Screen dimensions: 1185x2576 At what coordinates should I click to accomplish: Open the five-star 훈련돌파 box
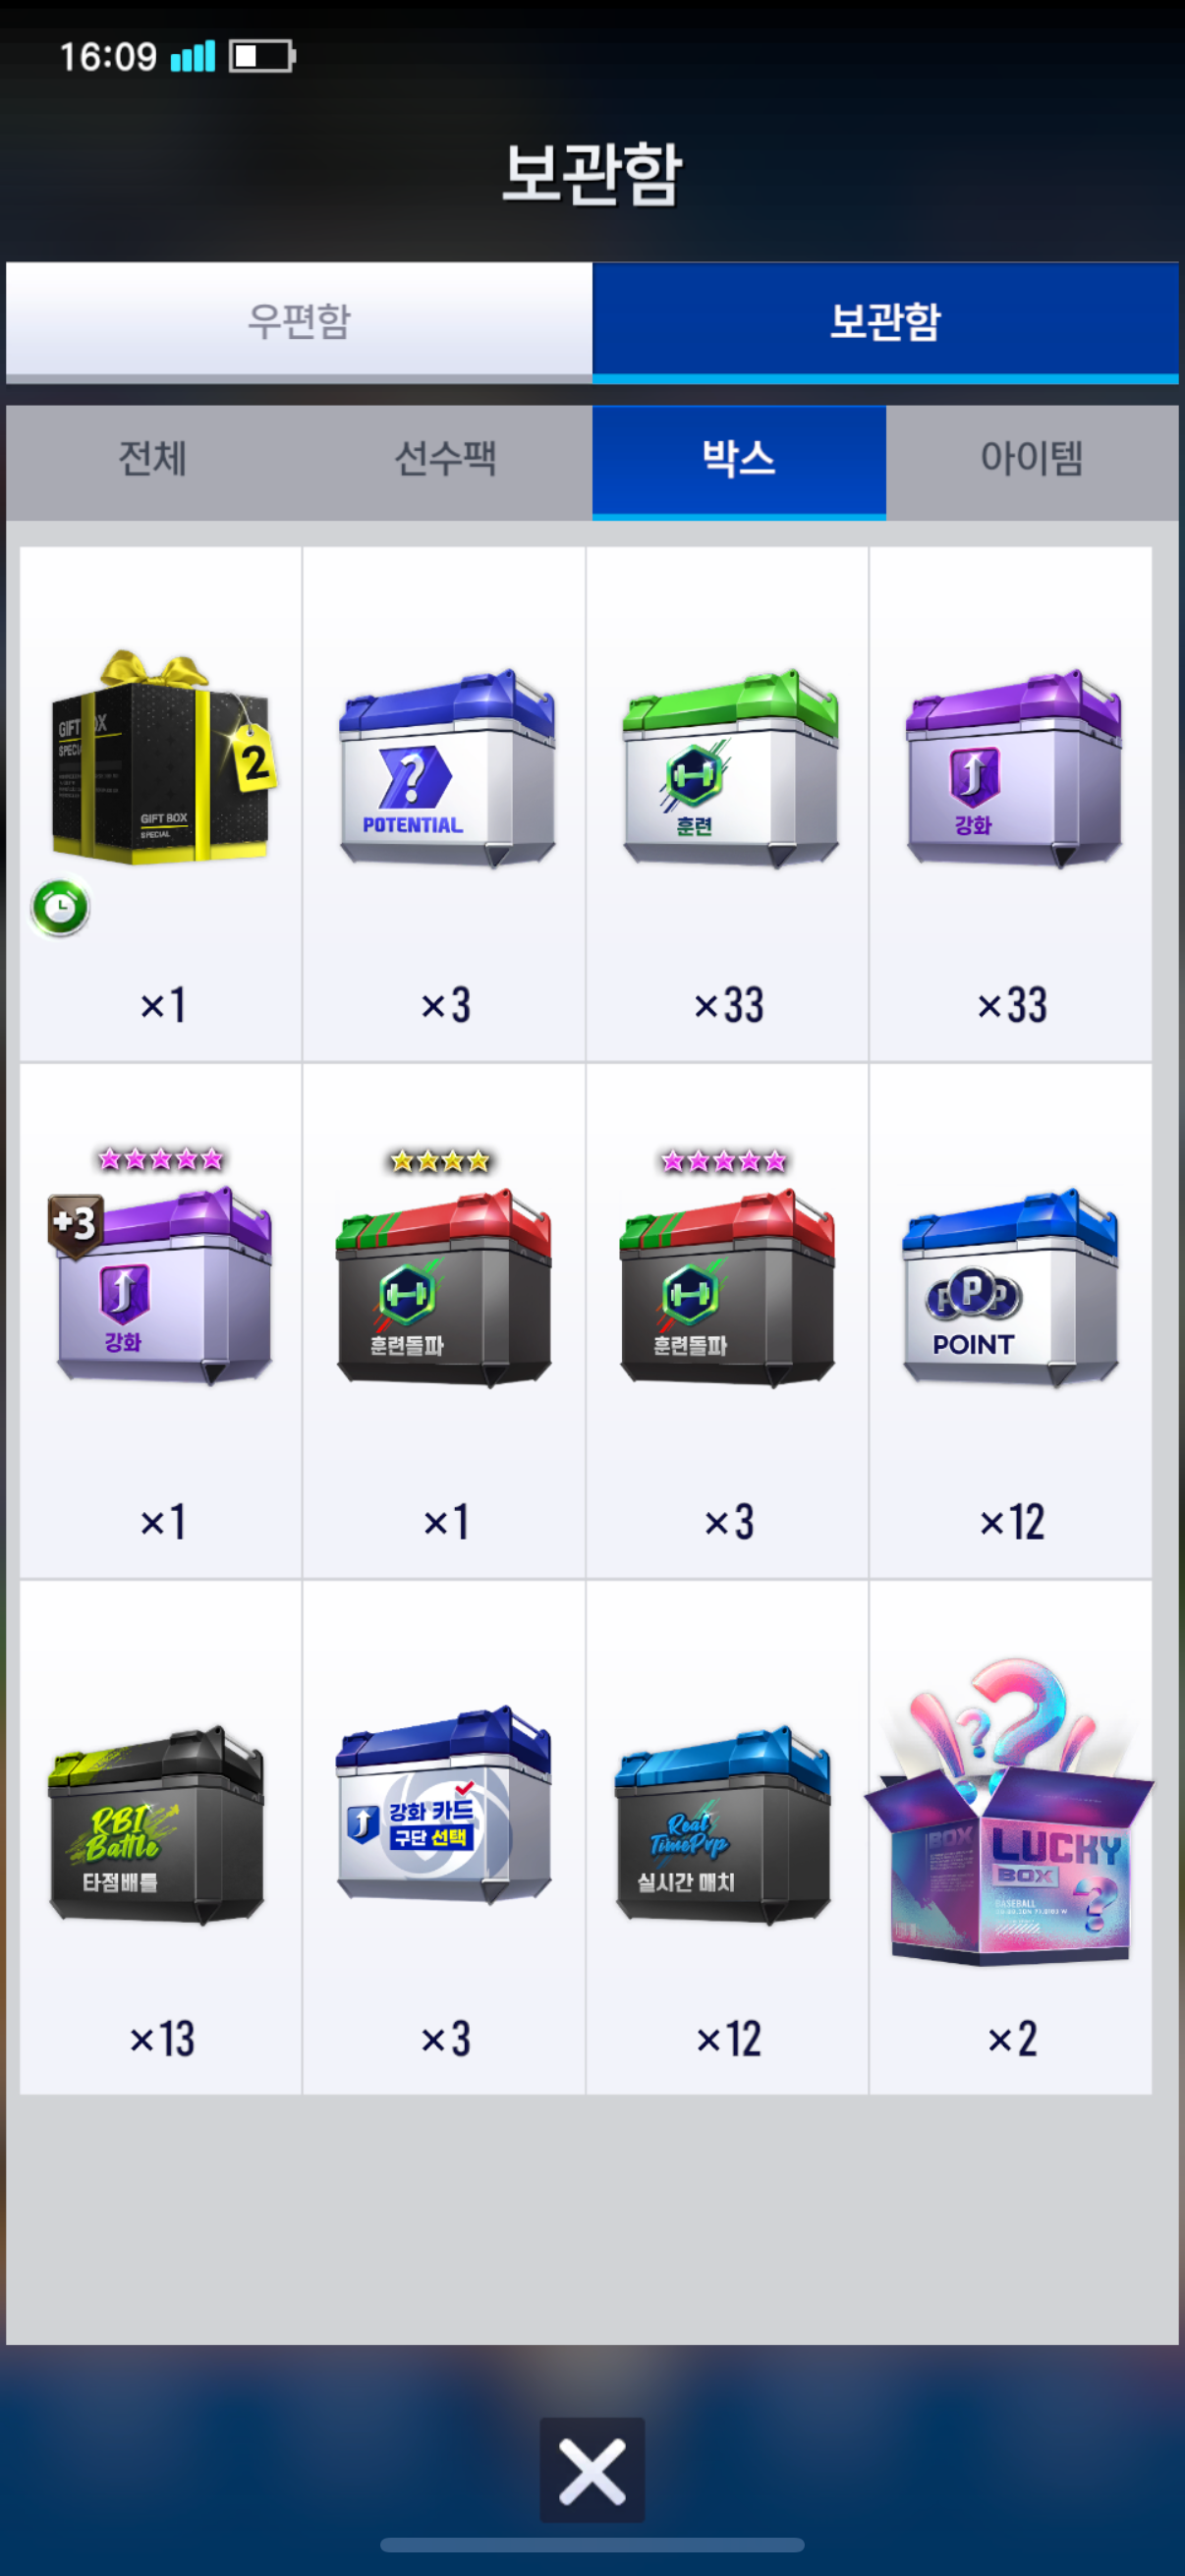coord(727,1321)
